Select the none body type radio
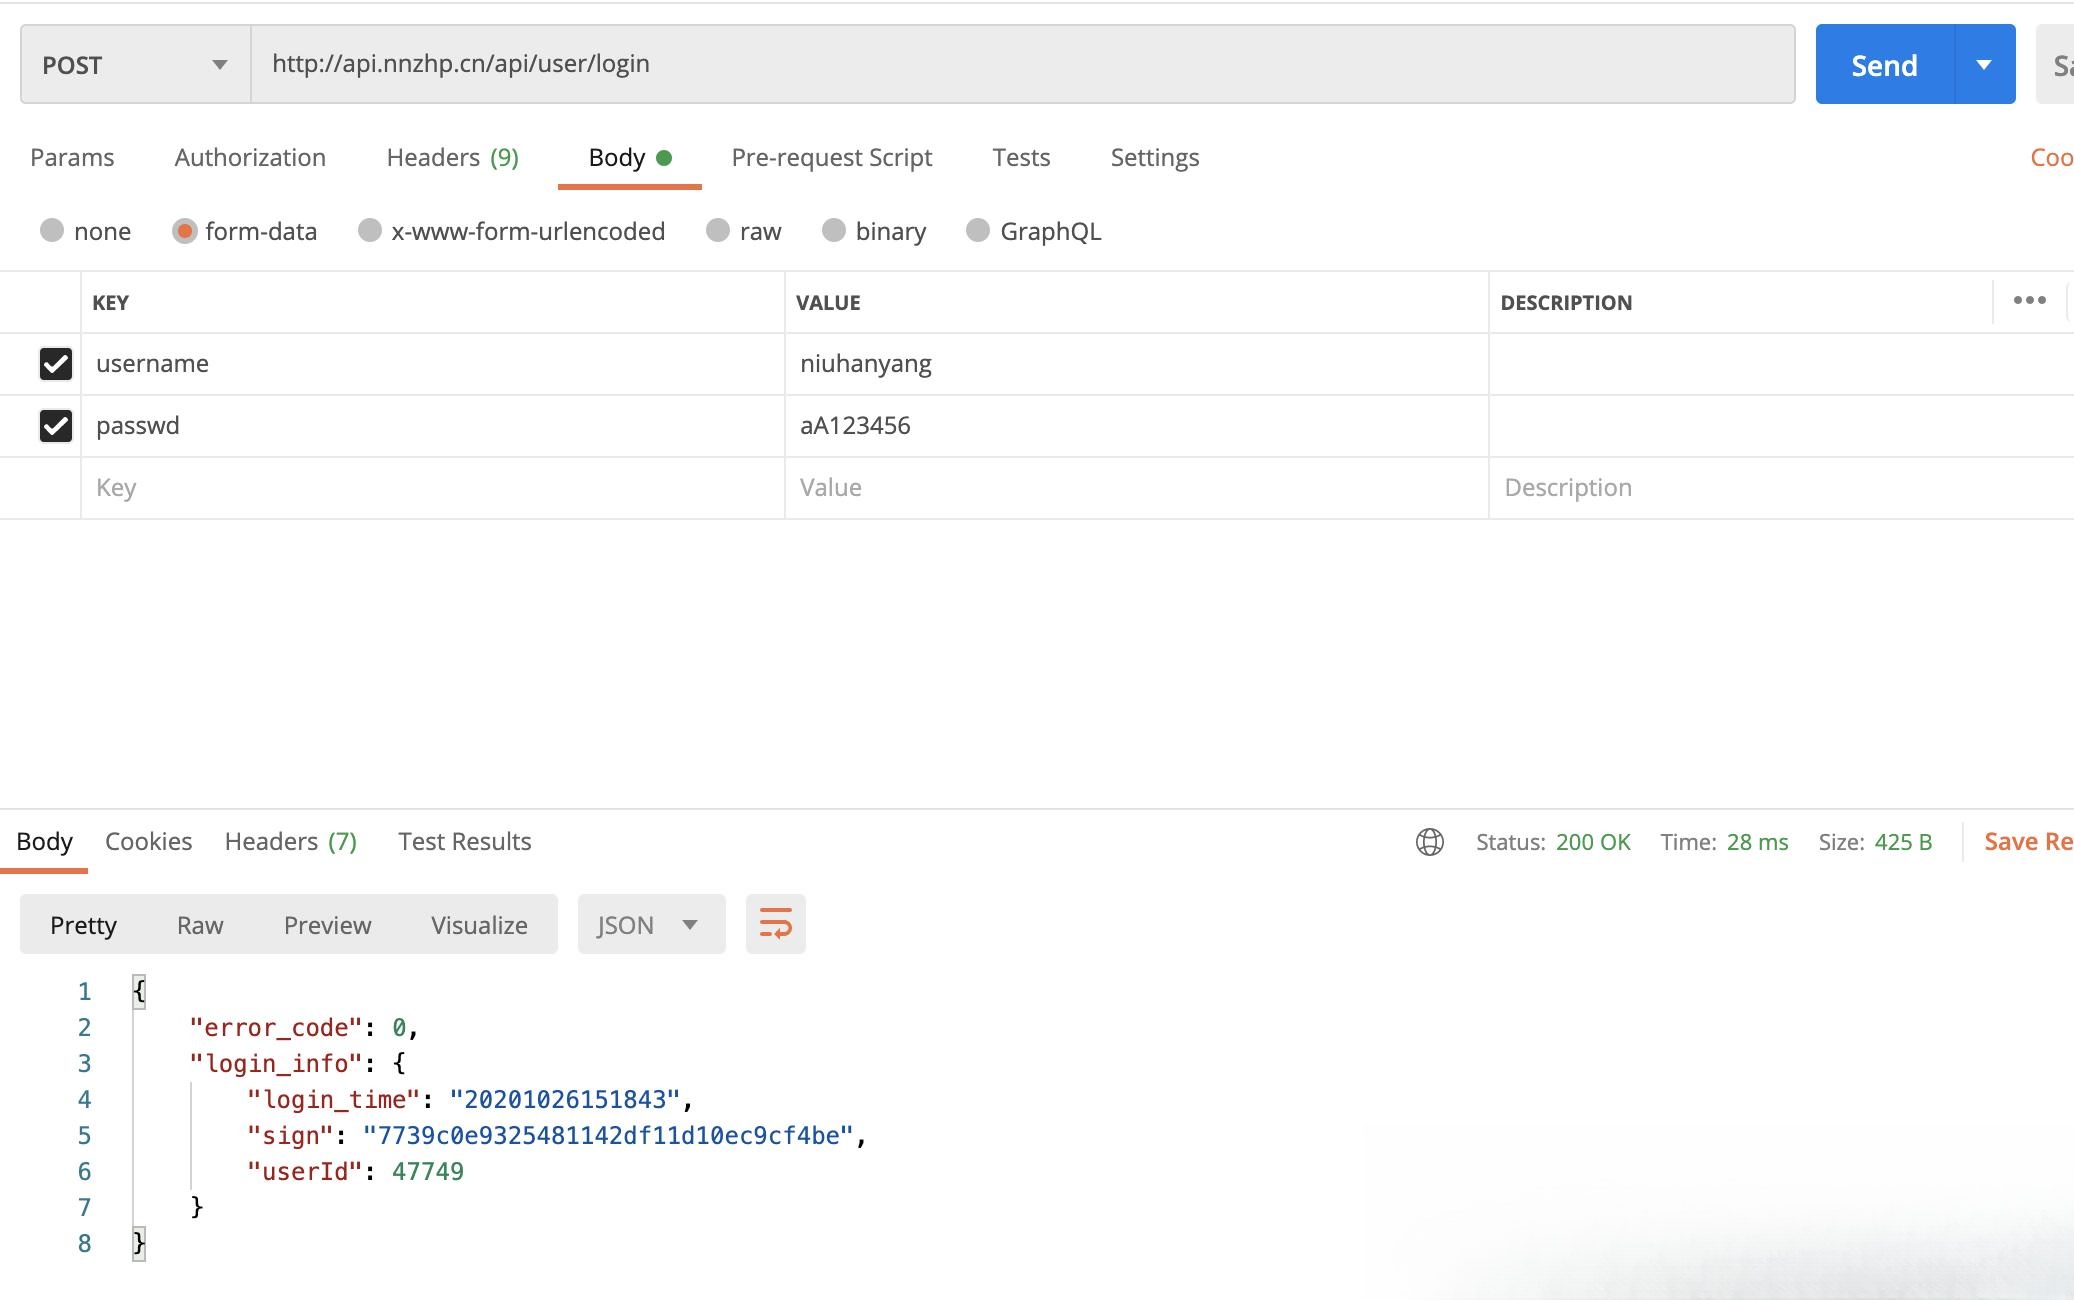 click(52, 231)
